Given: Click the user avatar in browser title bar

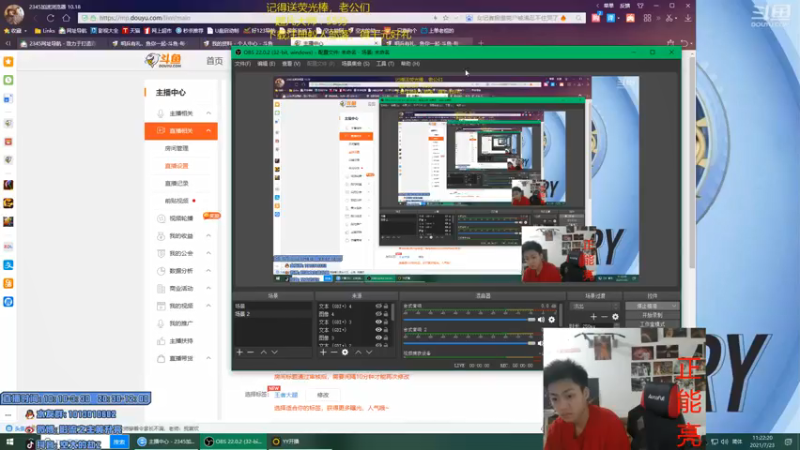Looking at the screenshot, I should (14, 14).
